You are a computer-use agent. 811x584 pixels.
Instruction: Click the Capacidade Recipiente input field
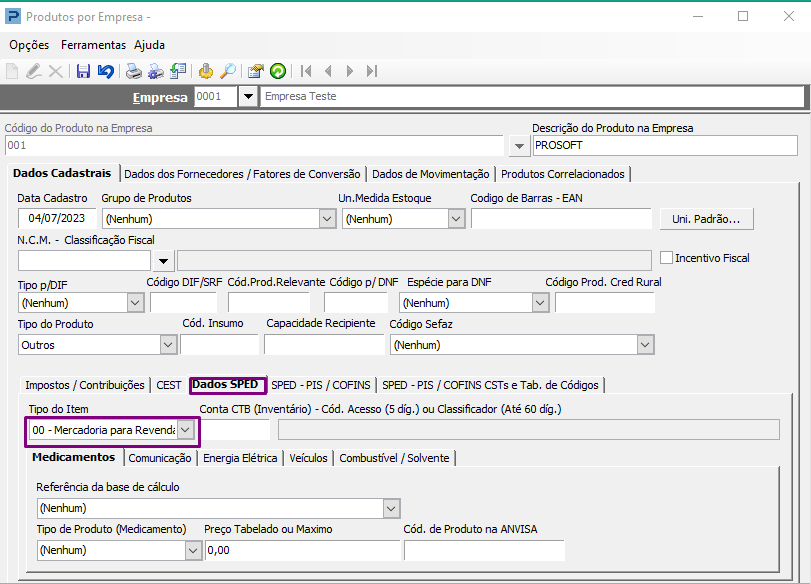[324, 345]
